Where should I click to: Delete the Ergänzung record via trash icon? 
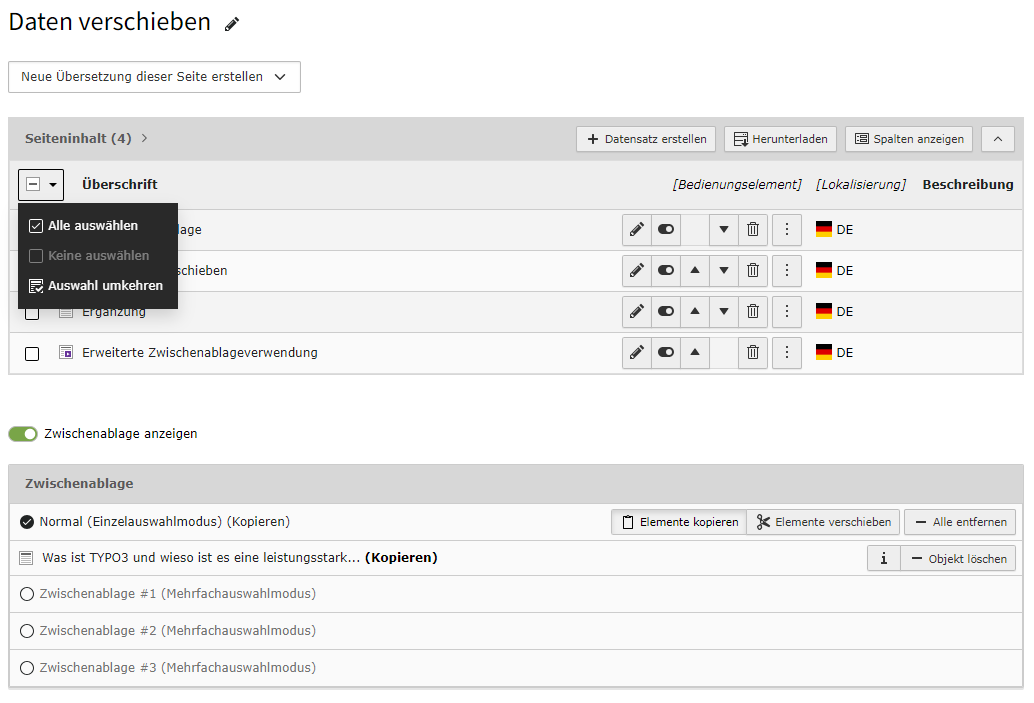(x=753, y=311)
